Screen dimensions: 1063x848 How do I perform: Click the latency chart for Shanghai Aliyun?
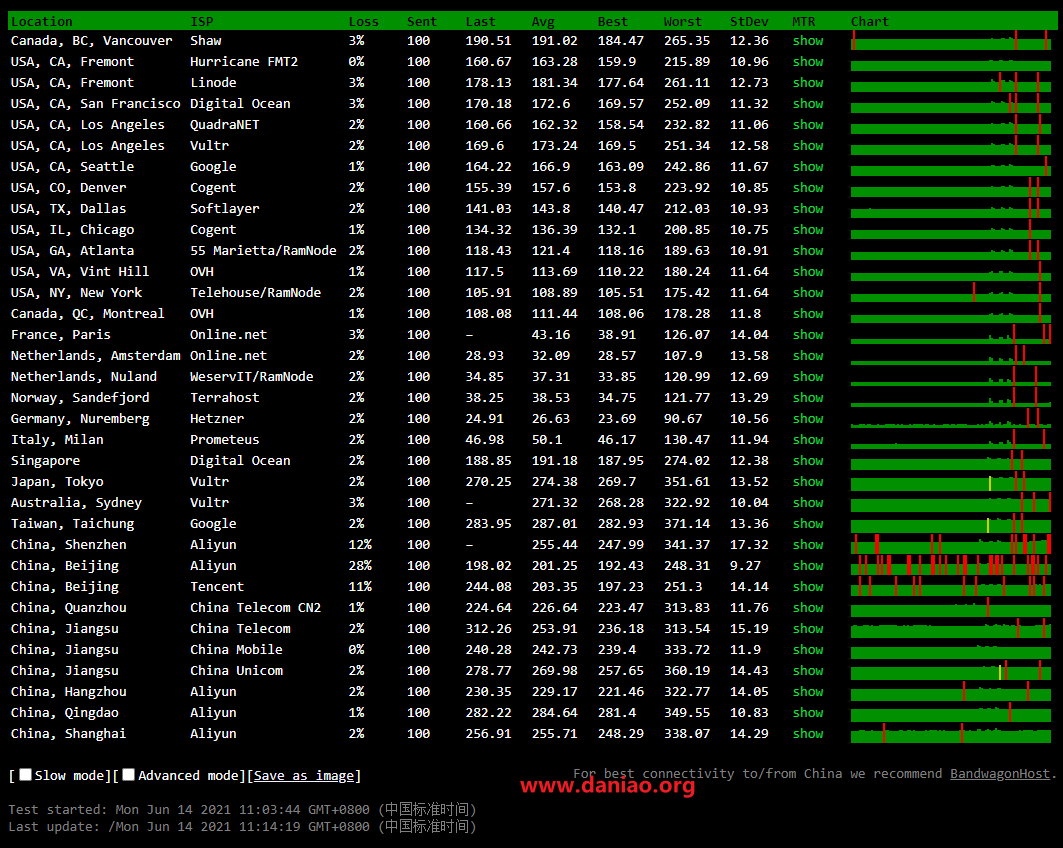click(951, 733)
